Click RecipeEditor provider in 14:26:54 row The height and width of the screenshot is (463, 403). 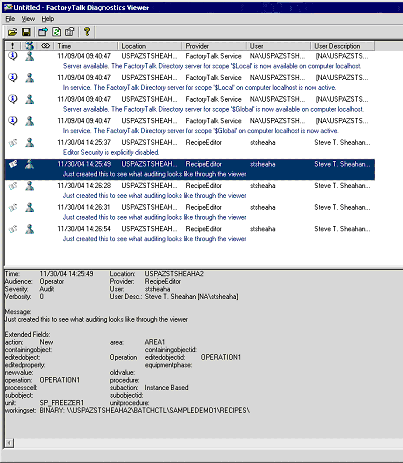click(204, 229)
